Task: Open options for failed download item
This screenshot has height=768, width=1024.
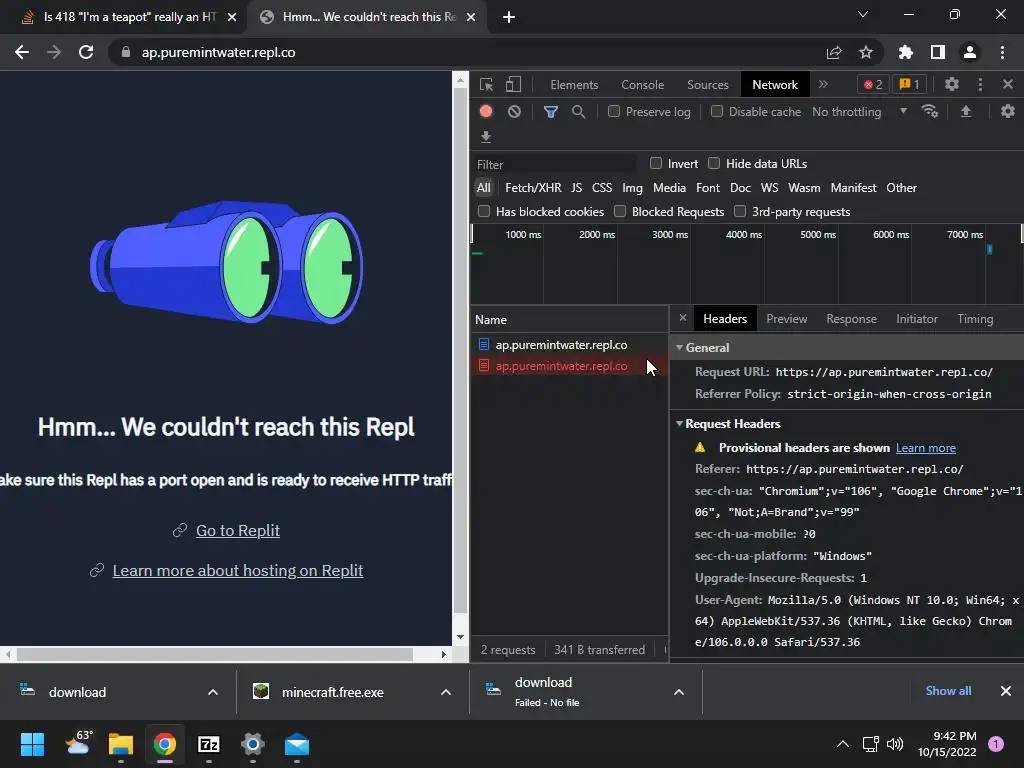Action: click(x=679, y=692)
